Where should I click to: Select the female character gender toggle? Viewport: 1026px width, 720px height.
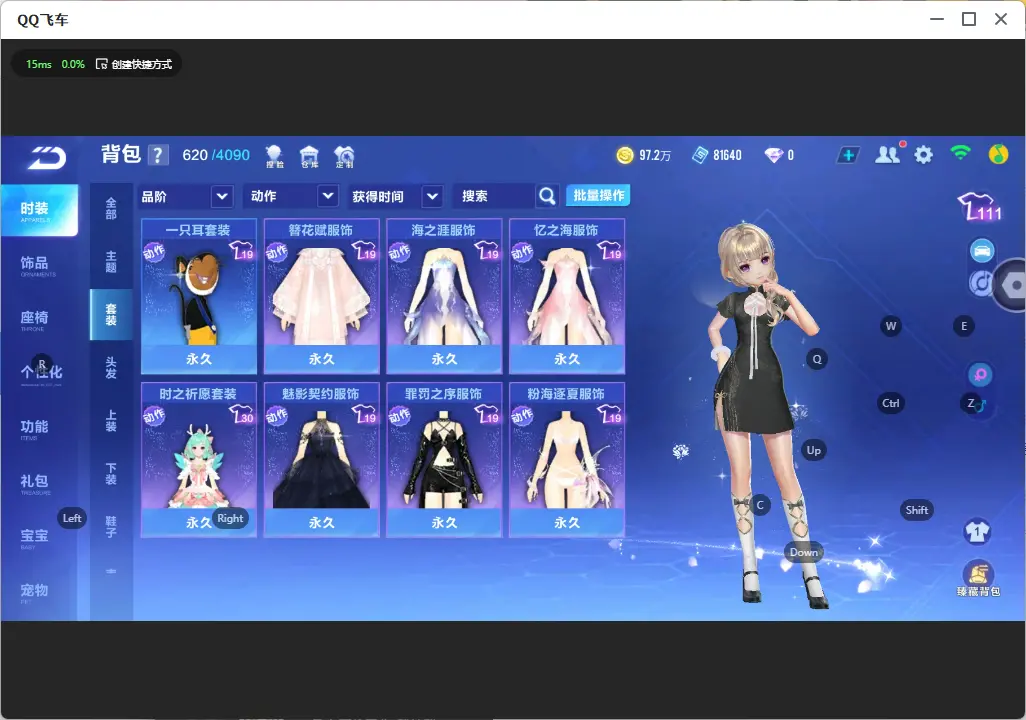(x=980, y=374)
